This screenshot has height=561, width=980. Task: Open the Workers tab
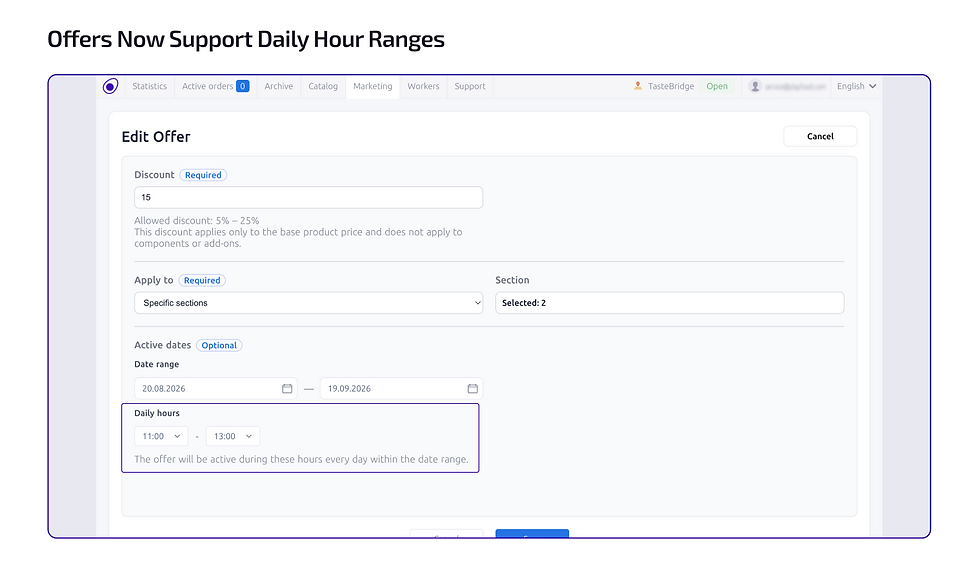[x=423, y=86]
